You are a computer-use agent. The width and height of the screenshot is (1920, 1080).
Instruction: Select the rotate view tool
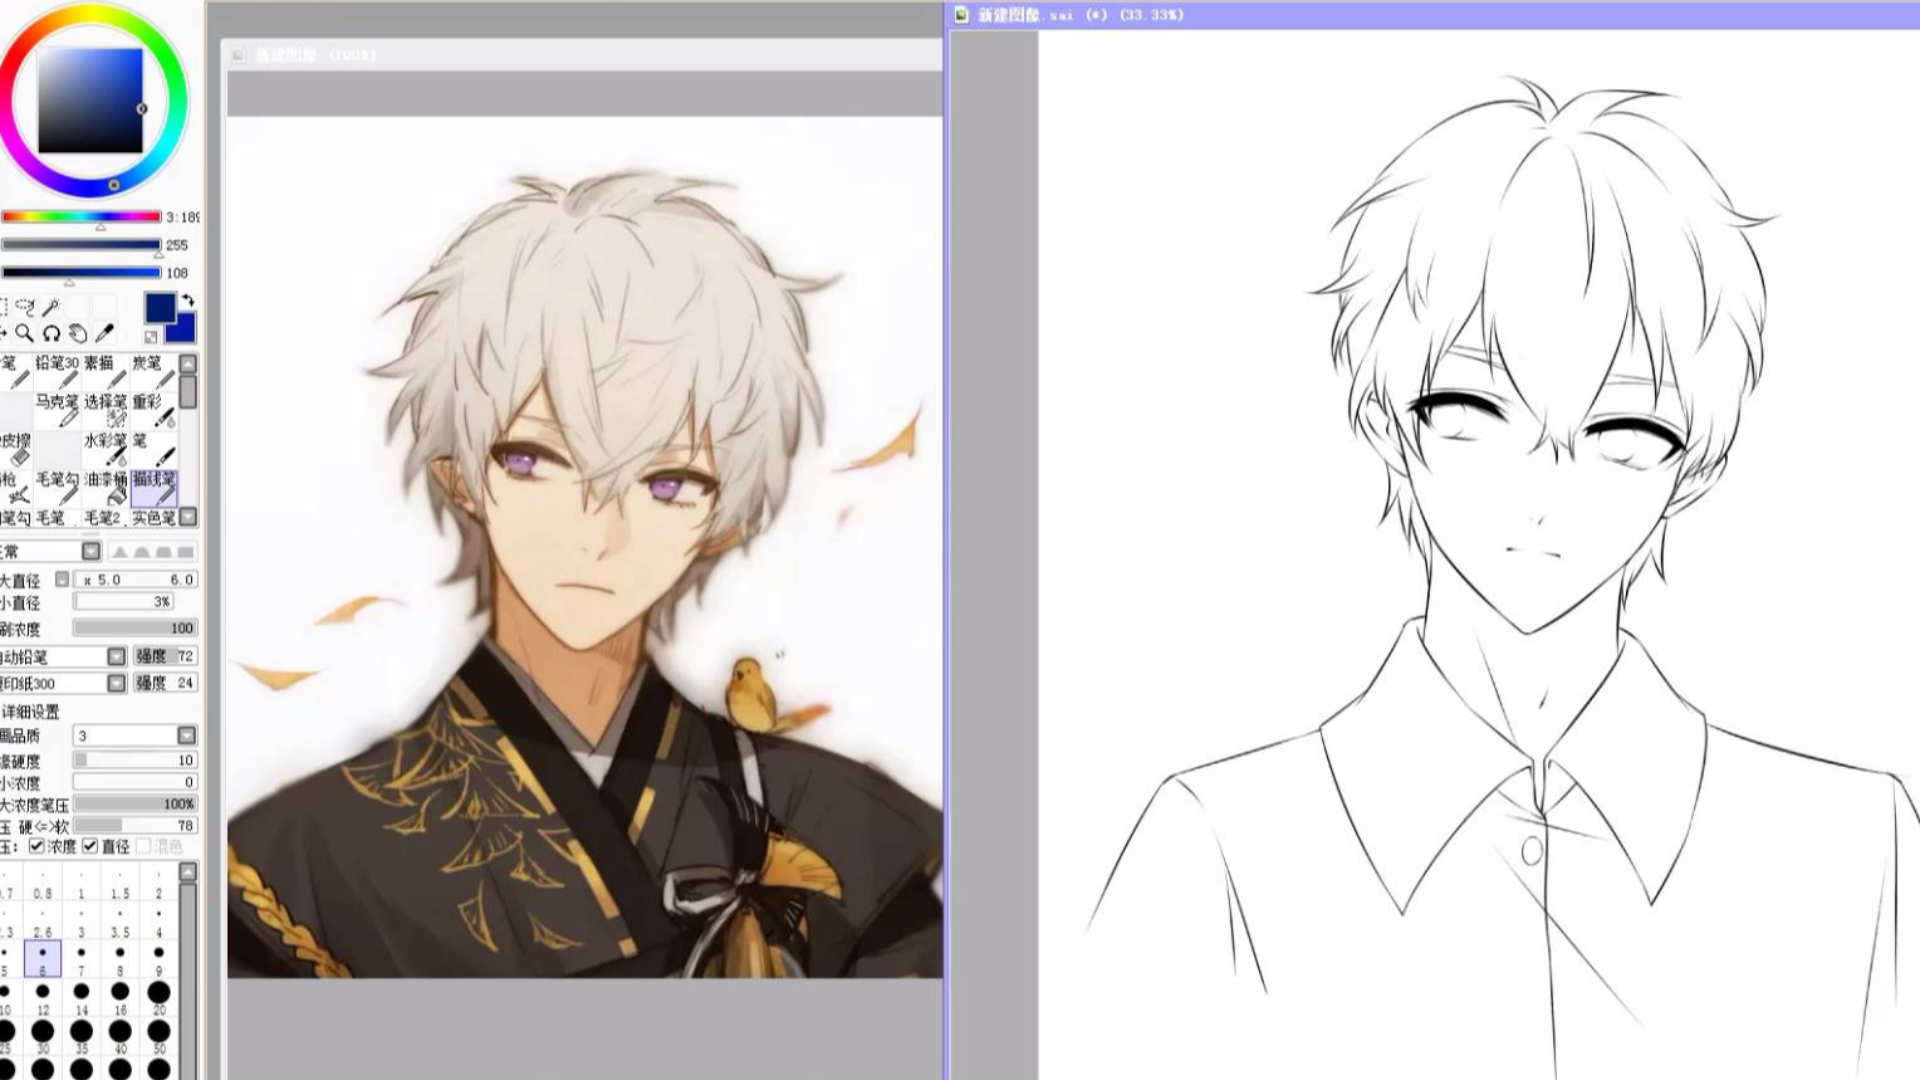[51, 333]
